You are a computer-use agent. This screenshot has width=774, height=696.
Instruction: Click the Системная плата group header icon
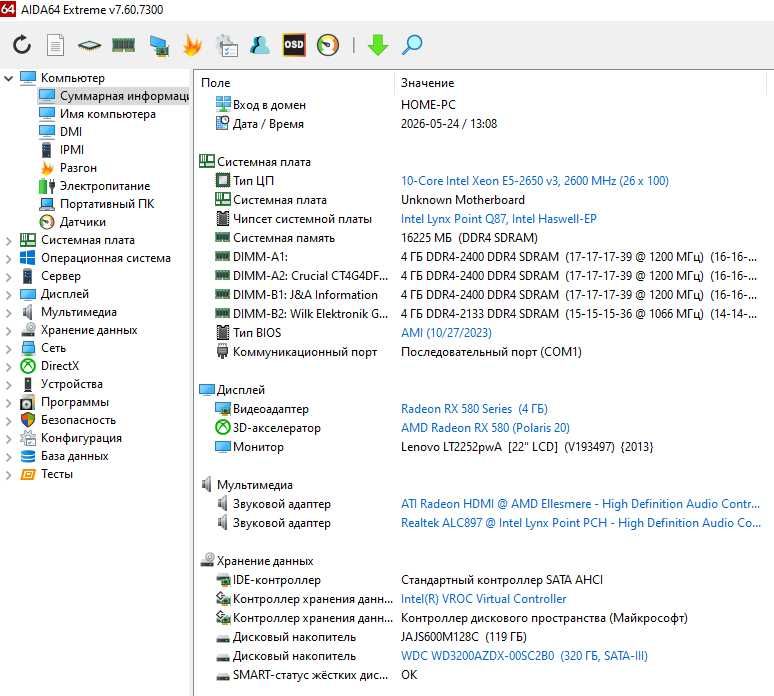coord(207,161)
